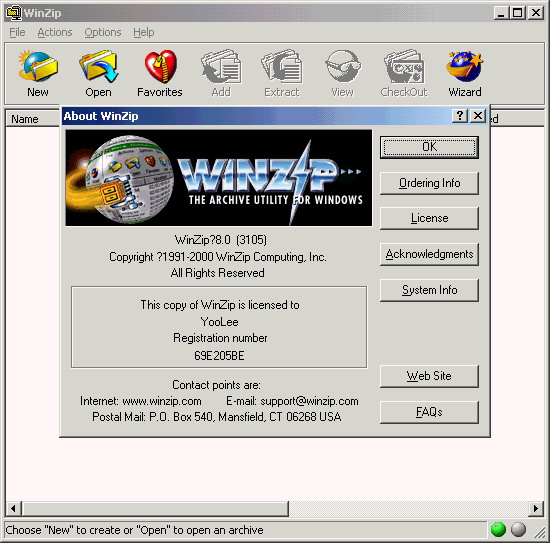Click the Name column header

pos(32,119)
